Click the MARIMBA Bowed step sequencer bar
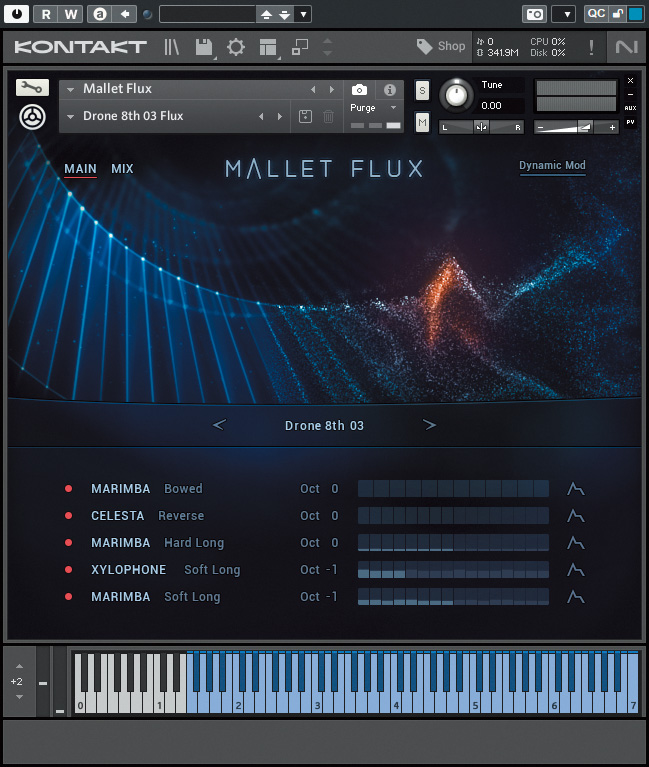The image size is (649, 767). [x=453, y=489]
